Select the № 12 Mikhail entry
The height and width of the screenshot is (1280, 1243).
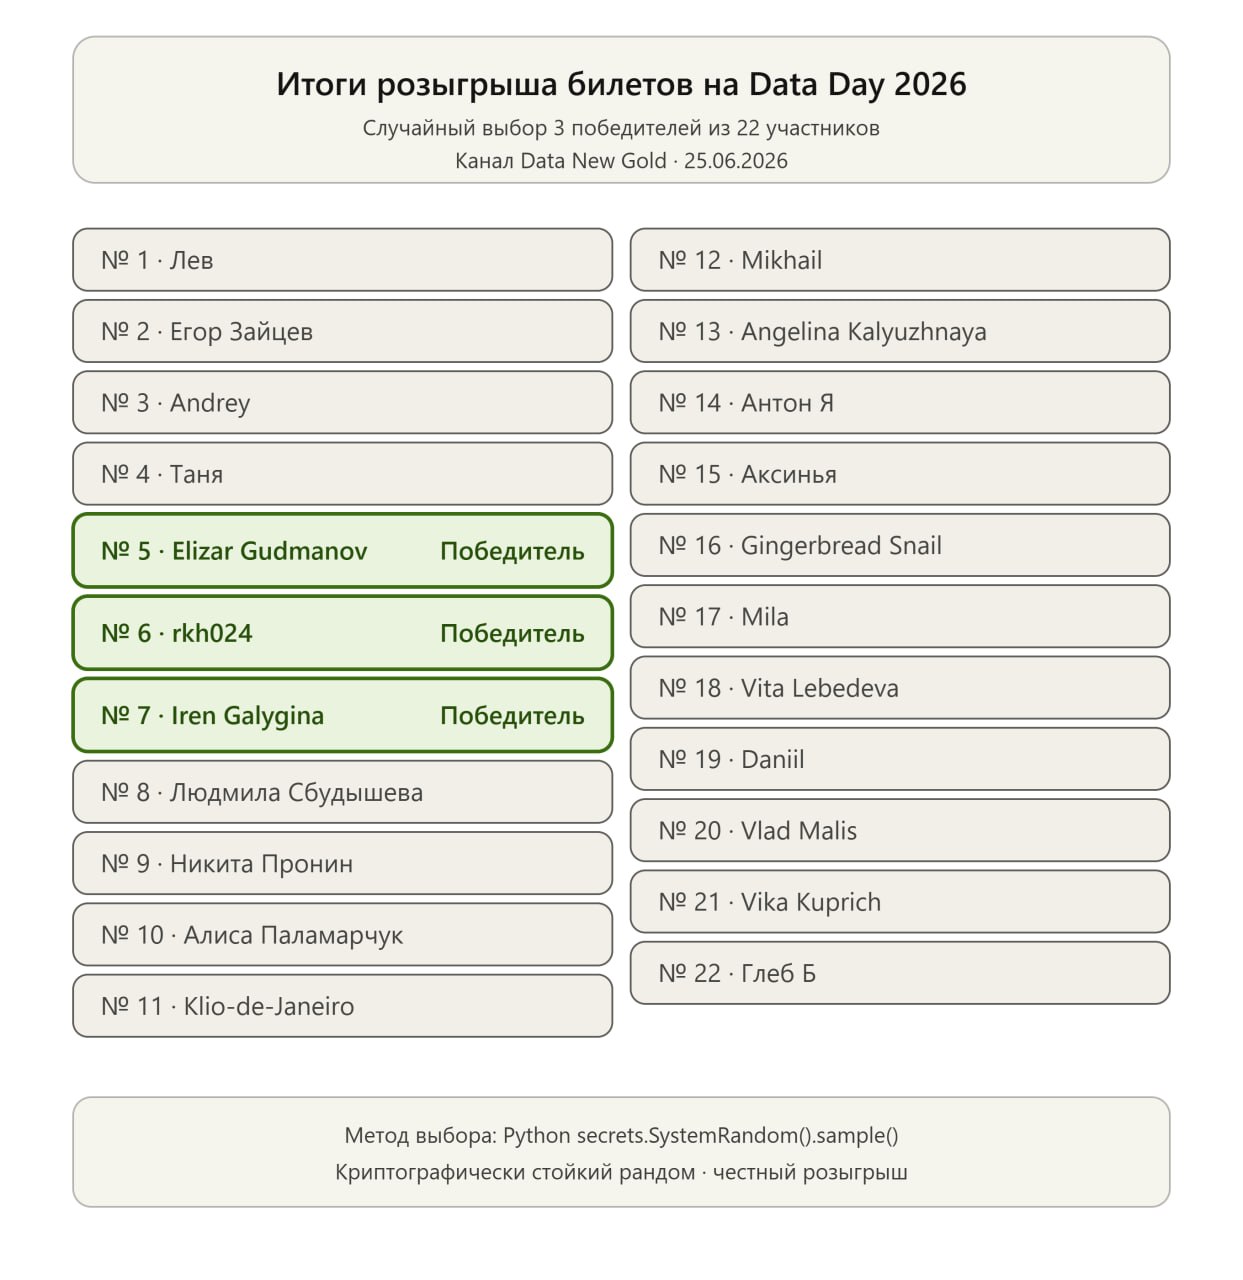pyautogui.click(x=900, y=260)
